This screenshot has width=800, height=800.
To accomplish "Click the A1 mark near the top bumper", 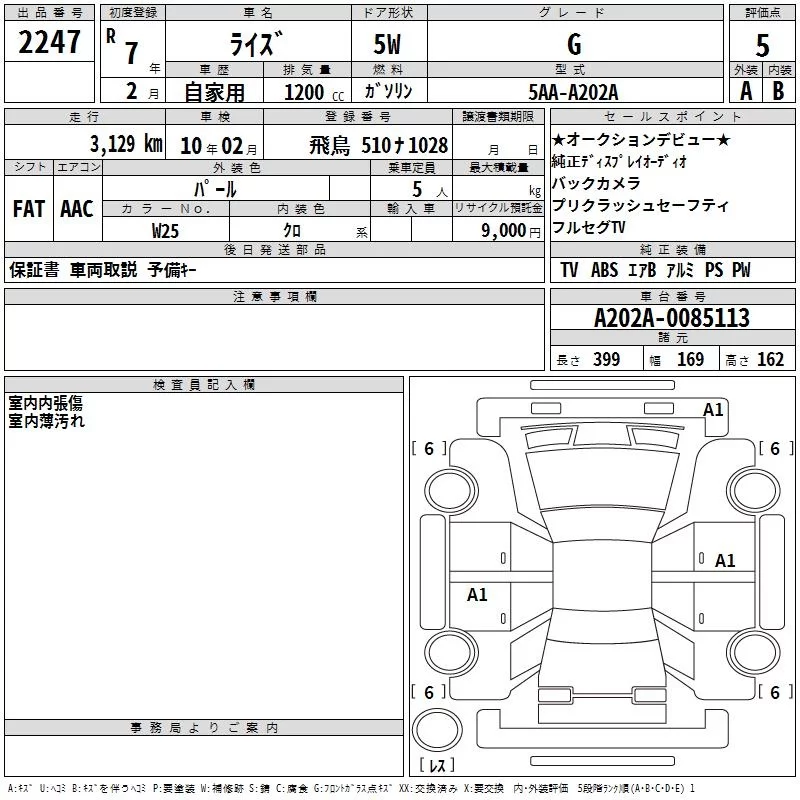I will click(713, 410).
